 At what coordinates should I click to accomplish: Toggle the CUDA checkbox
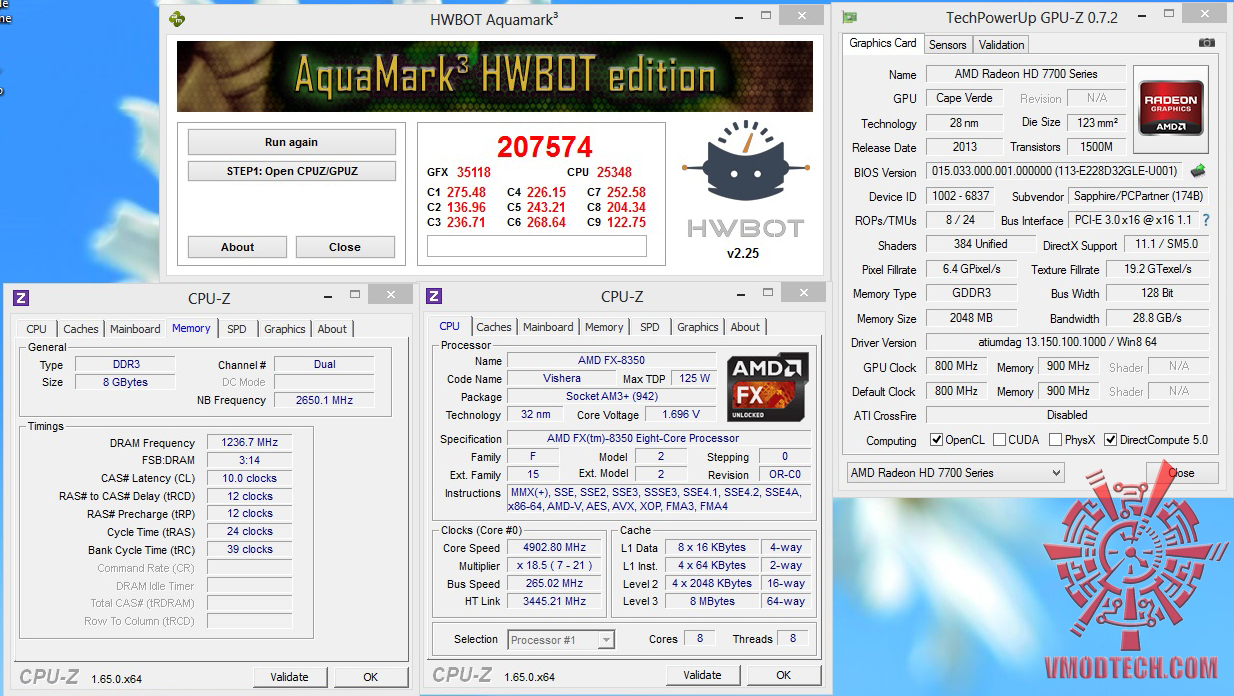(1000, 440)
